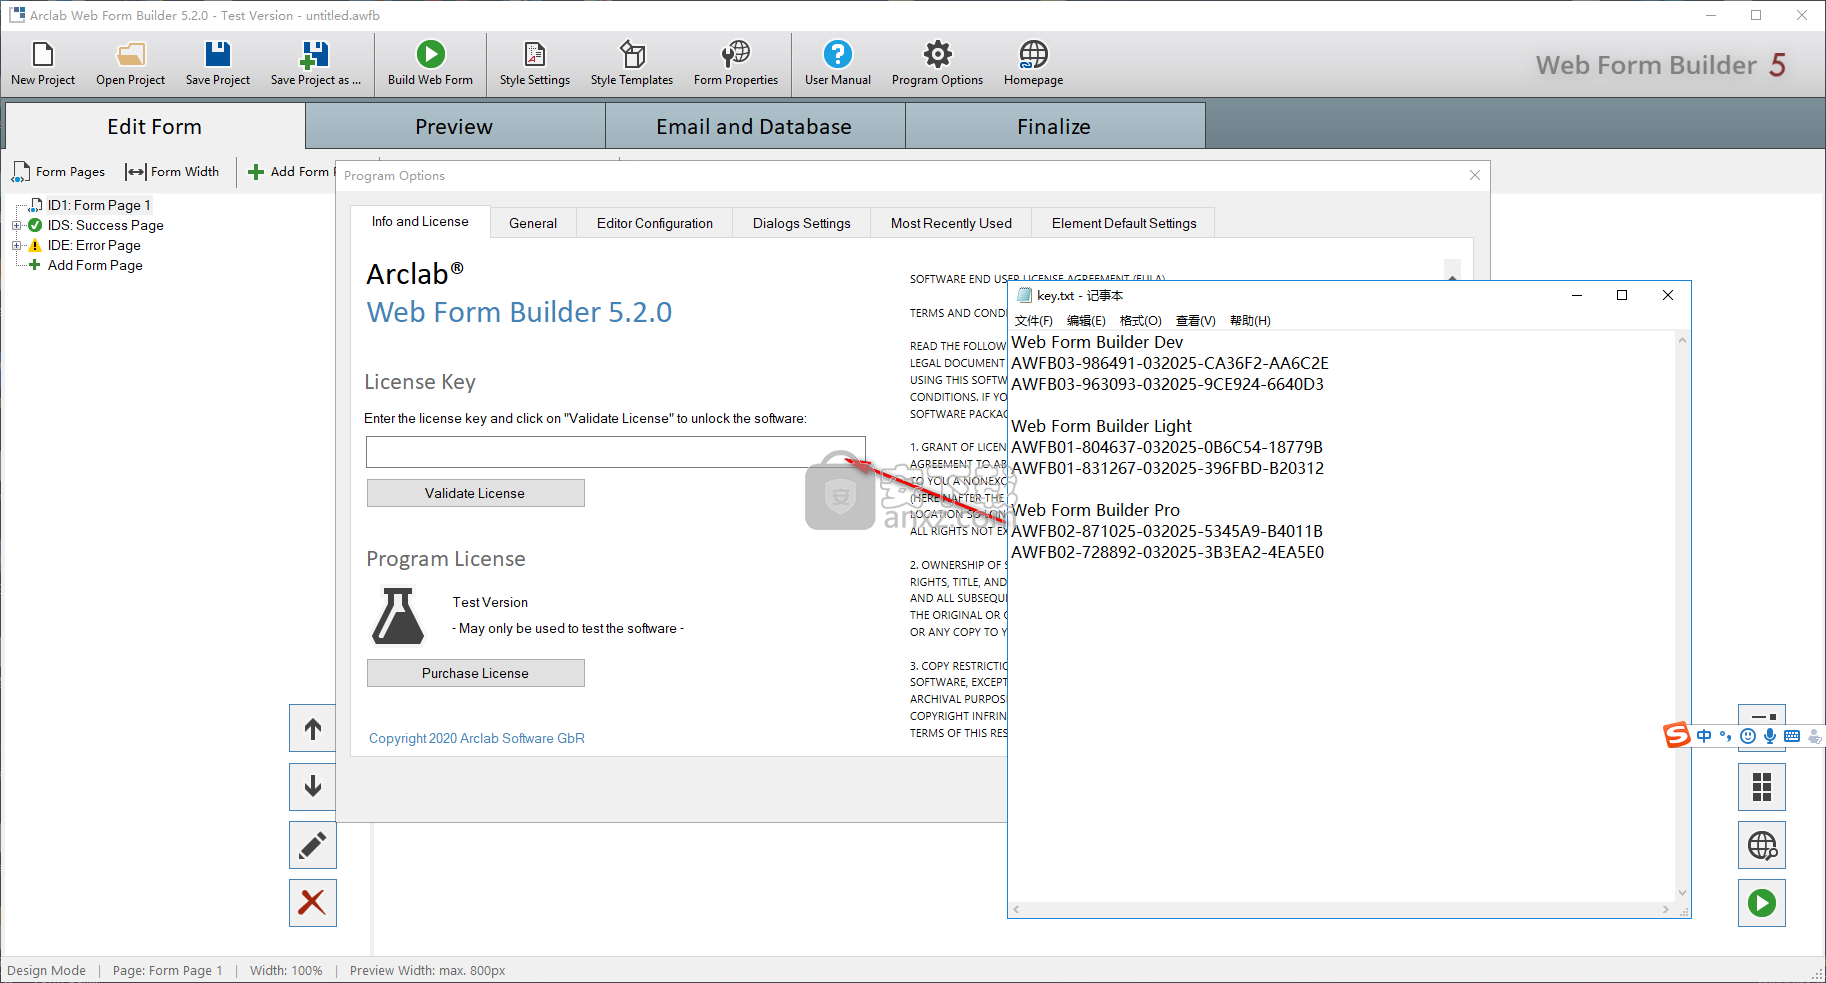Screen dimensions: 1826x983
Task: Preview in browser with the globe button
Action: (1762, 845)
